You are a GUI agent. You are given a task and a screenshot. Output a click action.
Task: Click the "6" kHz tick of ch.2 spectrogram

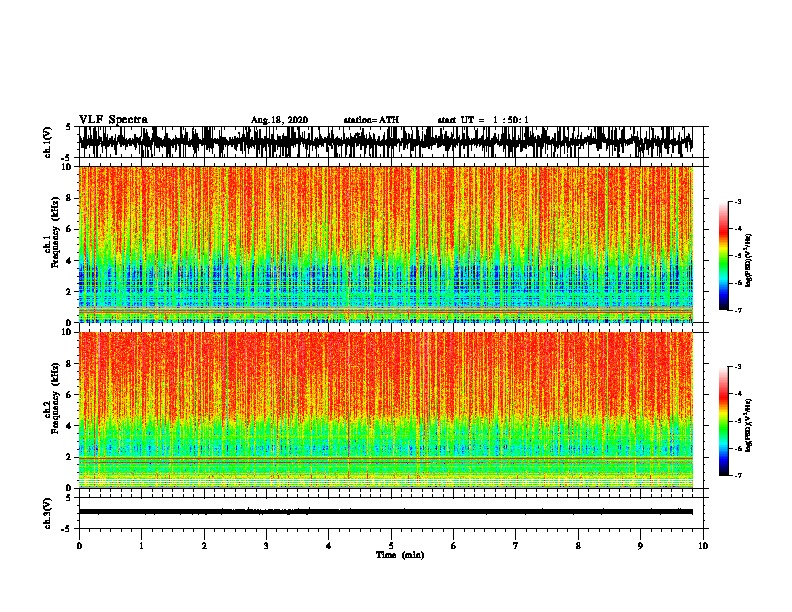(70, 395)
